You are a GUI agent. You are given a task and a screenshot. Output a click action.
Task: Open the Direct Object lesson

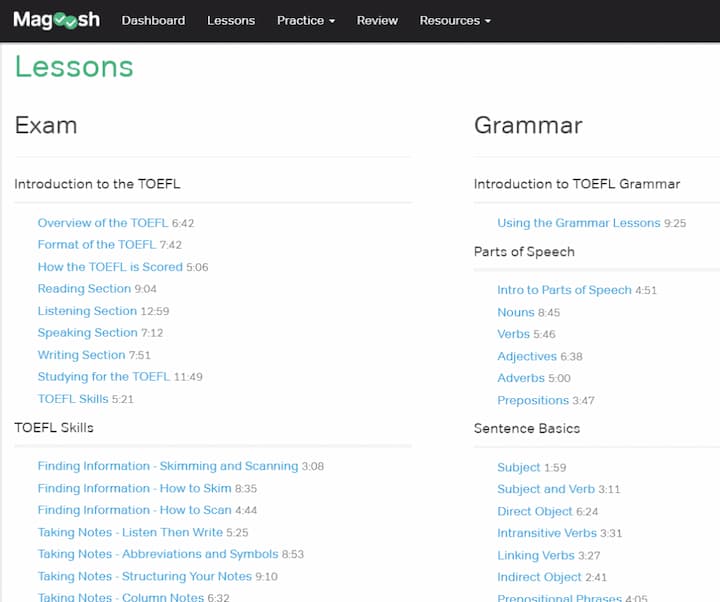tap(535, 512)
